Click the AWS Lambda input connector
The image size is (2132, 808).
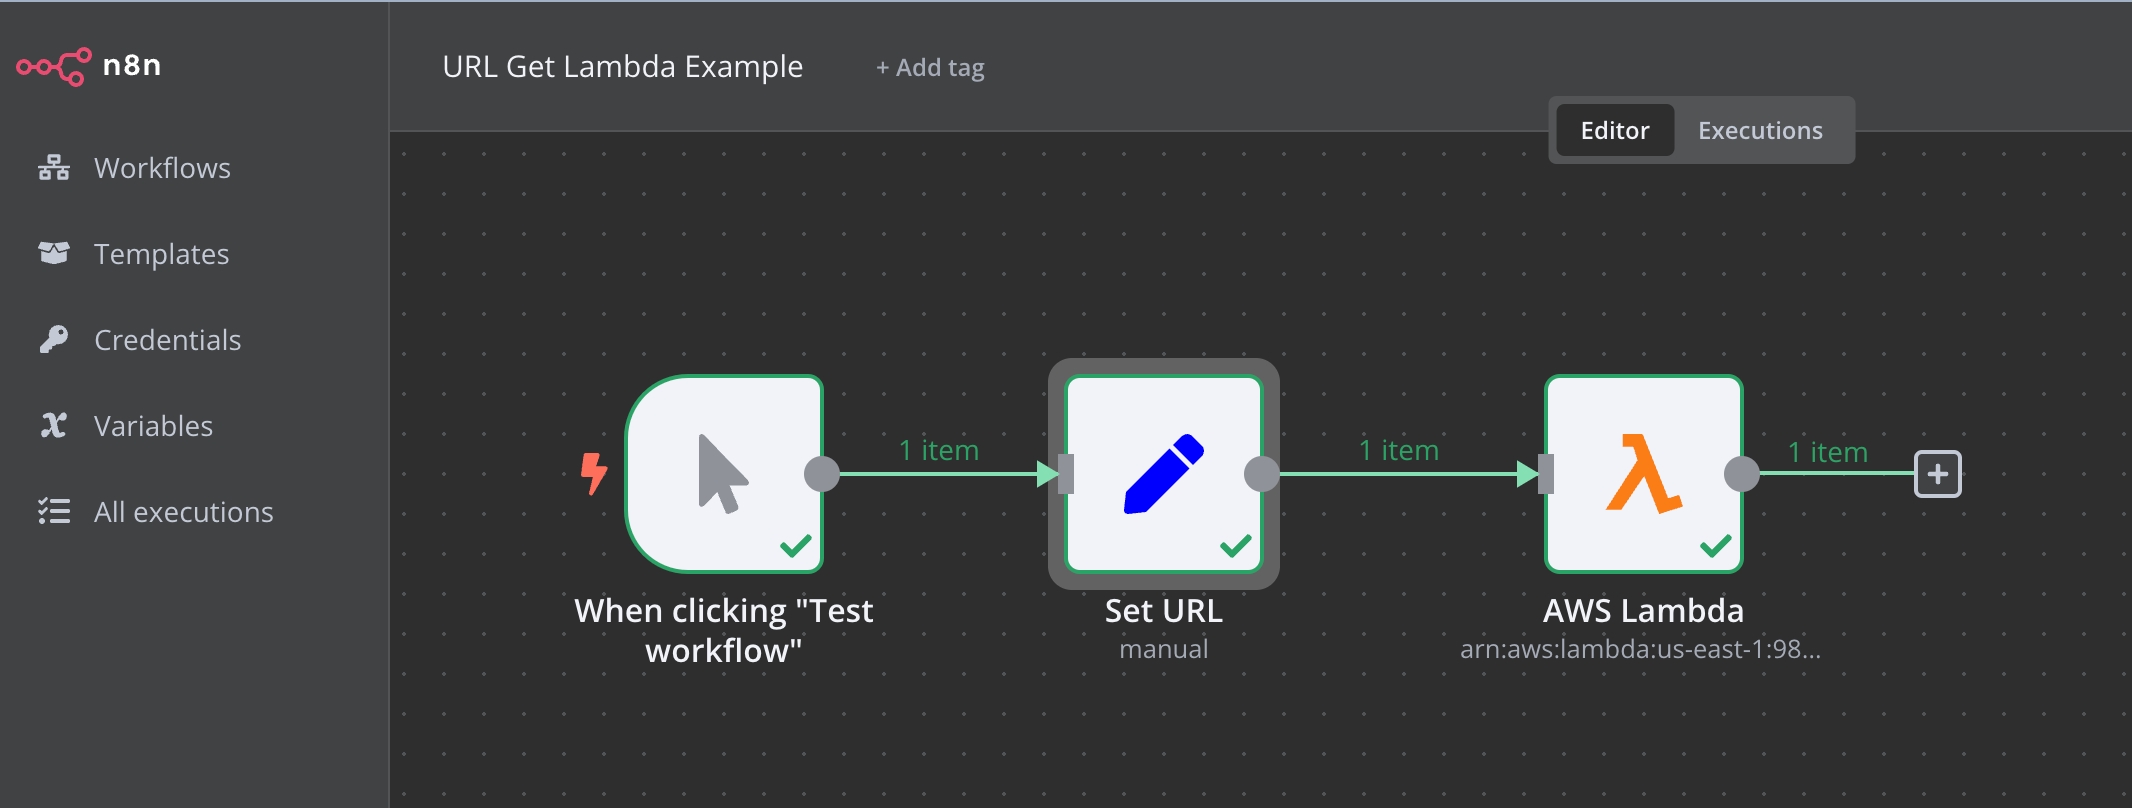click(x=1546, y=474)
